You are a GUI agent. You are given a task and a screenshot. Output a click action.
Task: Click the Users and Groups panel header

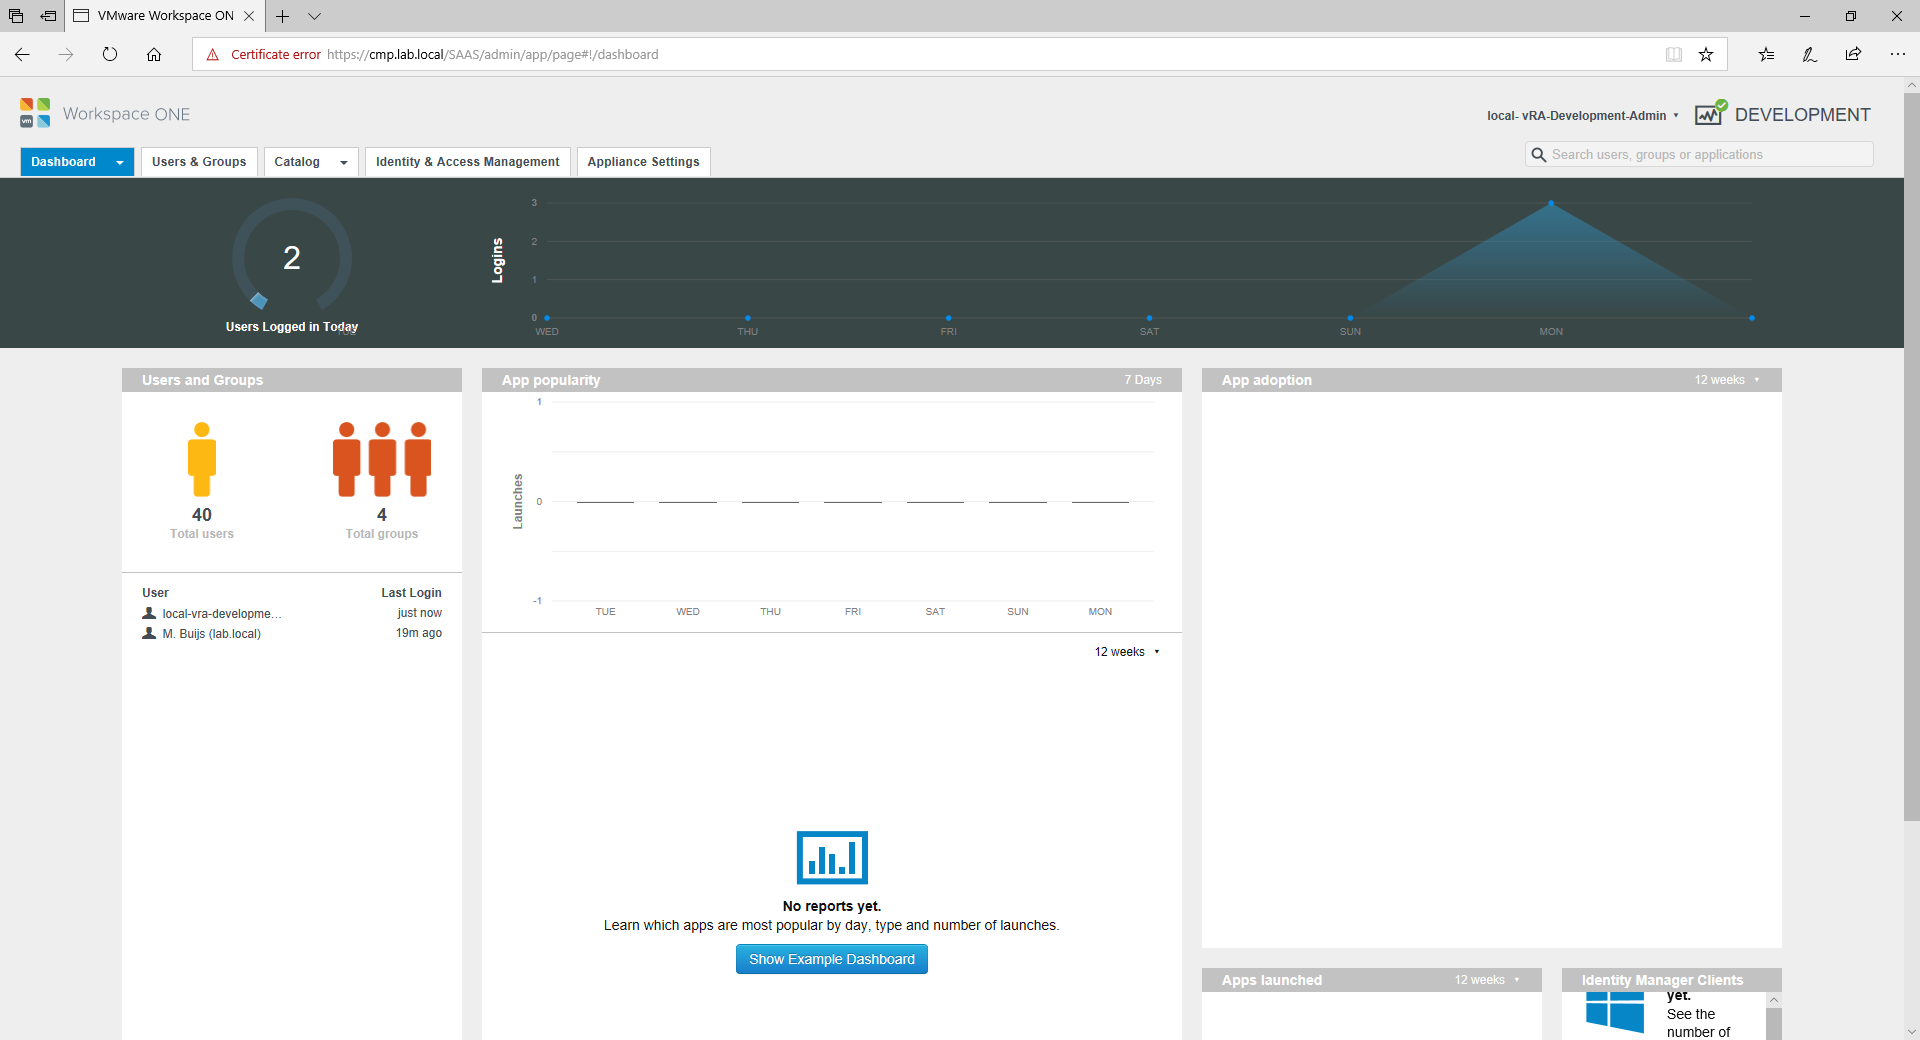pyautogui.click(x=292, y=380)
